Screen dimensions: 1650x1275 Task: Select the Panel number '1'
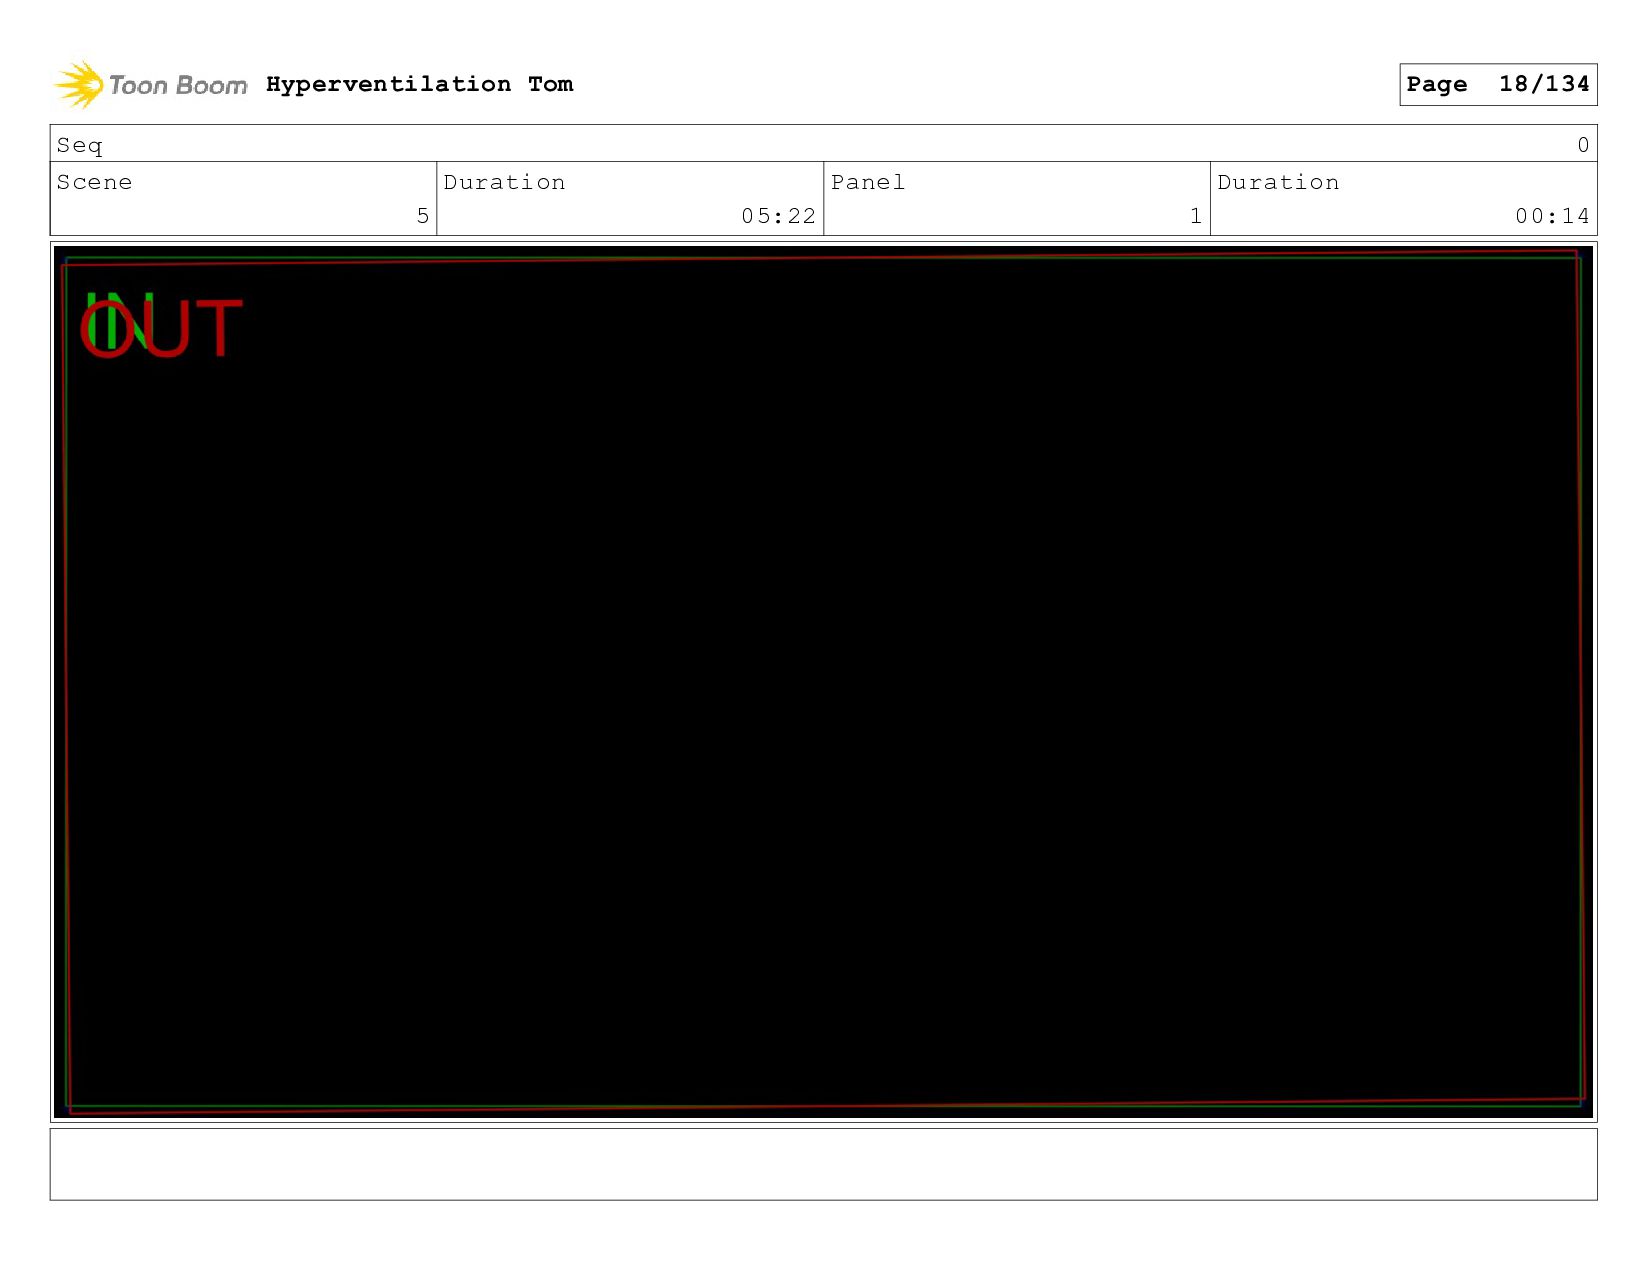(1196, 216)
